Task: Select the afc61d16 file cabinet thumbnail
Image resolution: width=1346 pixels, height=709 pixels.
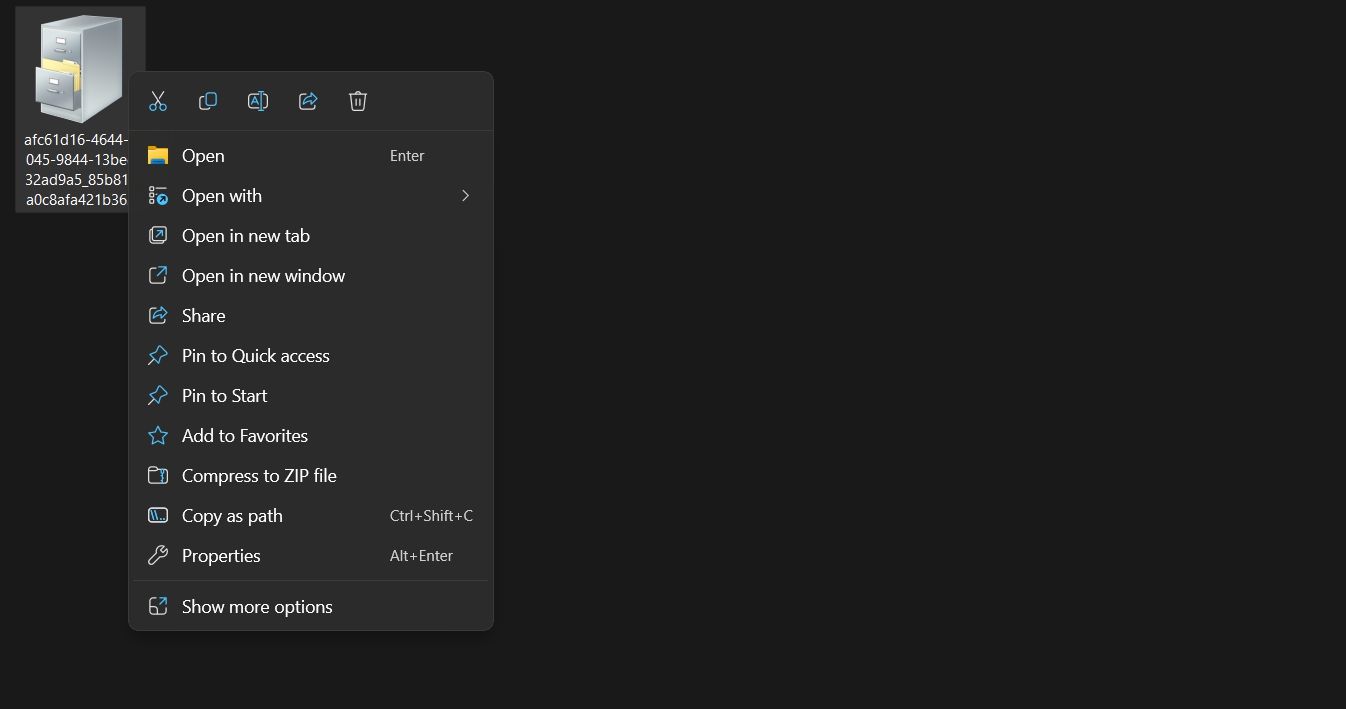Action: [x=79, y=65]
